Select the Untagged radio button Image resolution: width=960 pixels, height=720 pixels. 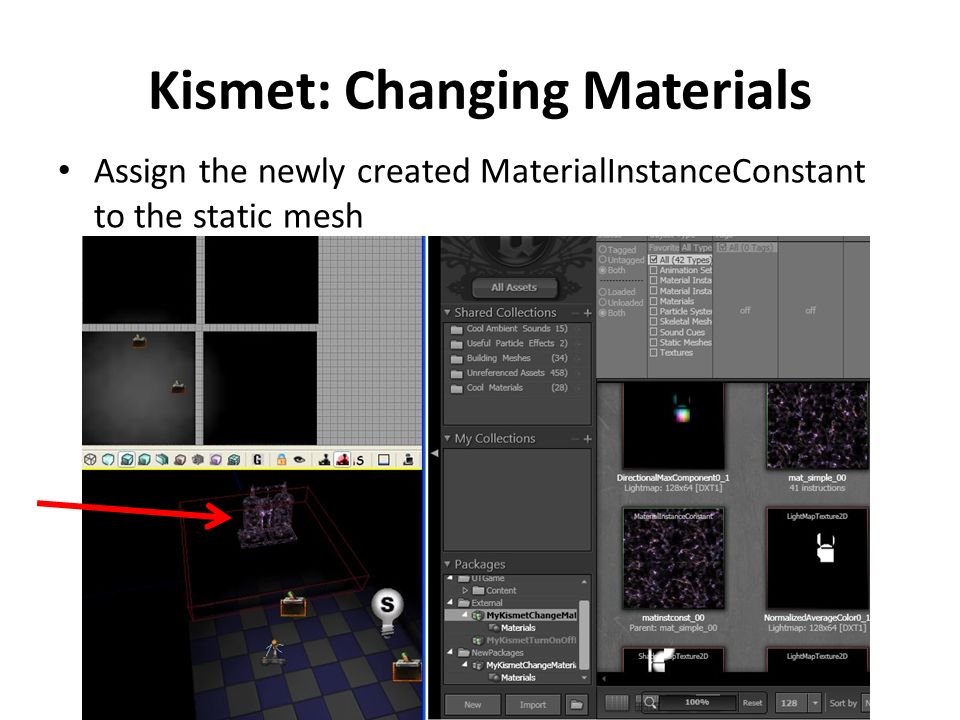pos(602,260)
